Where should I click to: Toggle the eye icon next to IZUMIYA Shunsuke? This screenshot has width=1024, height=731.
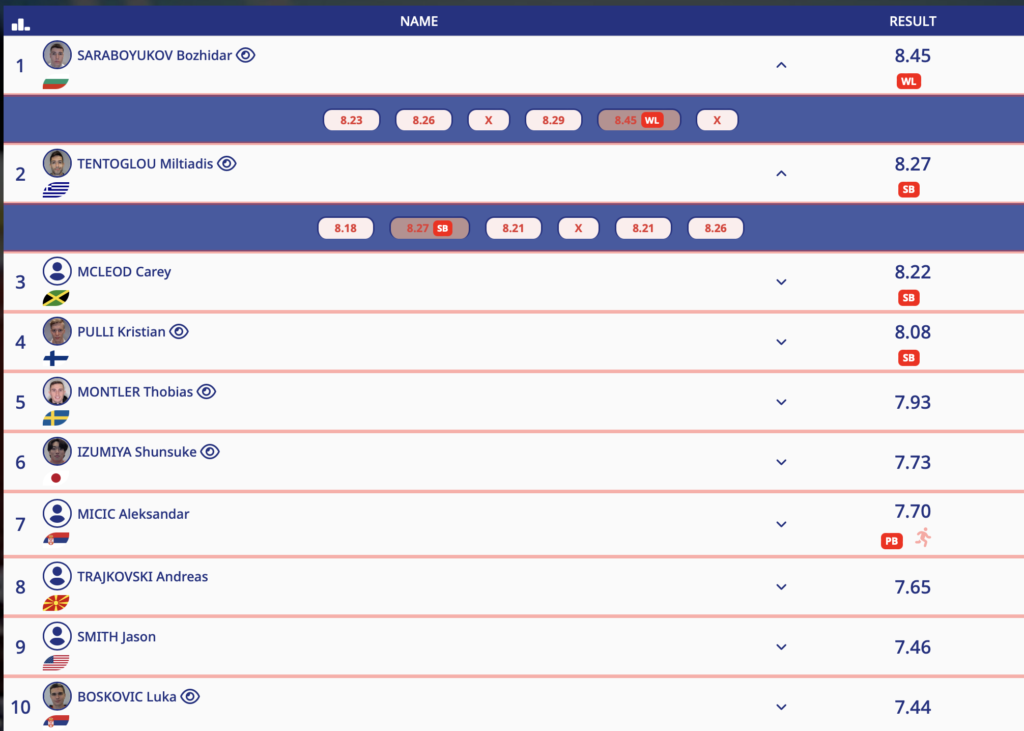point(210,452)
